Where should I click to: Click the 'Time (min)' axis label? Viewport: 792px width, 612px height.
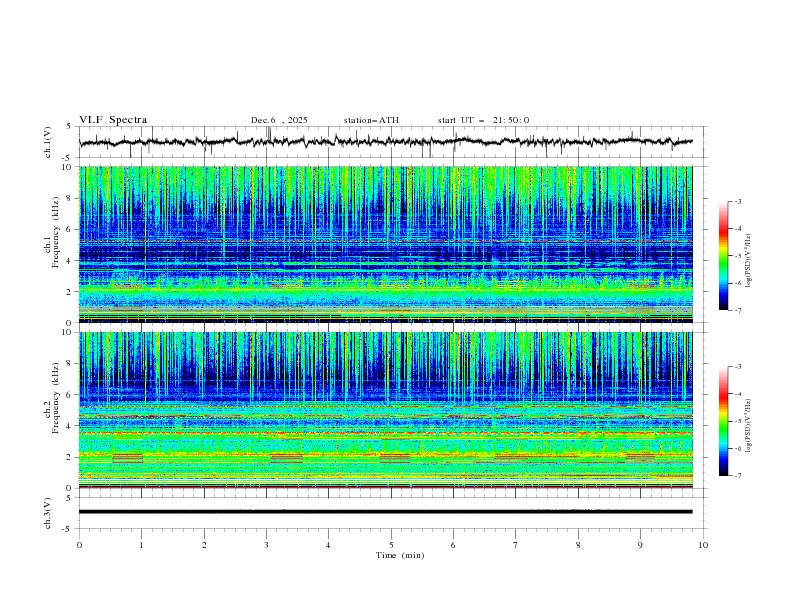pyautogui.click(x=400, y=555)
